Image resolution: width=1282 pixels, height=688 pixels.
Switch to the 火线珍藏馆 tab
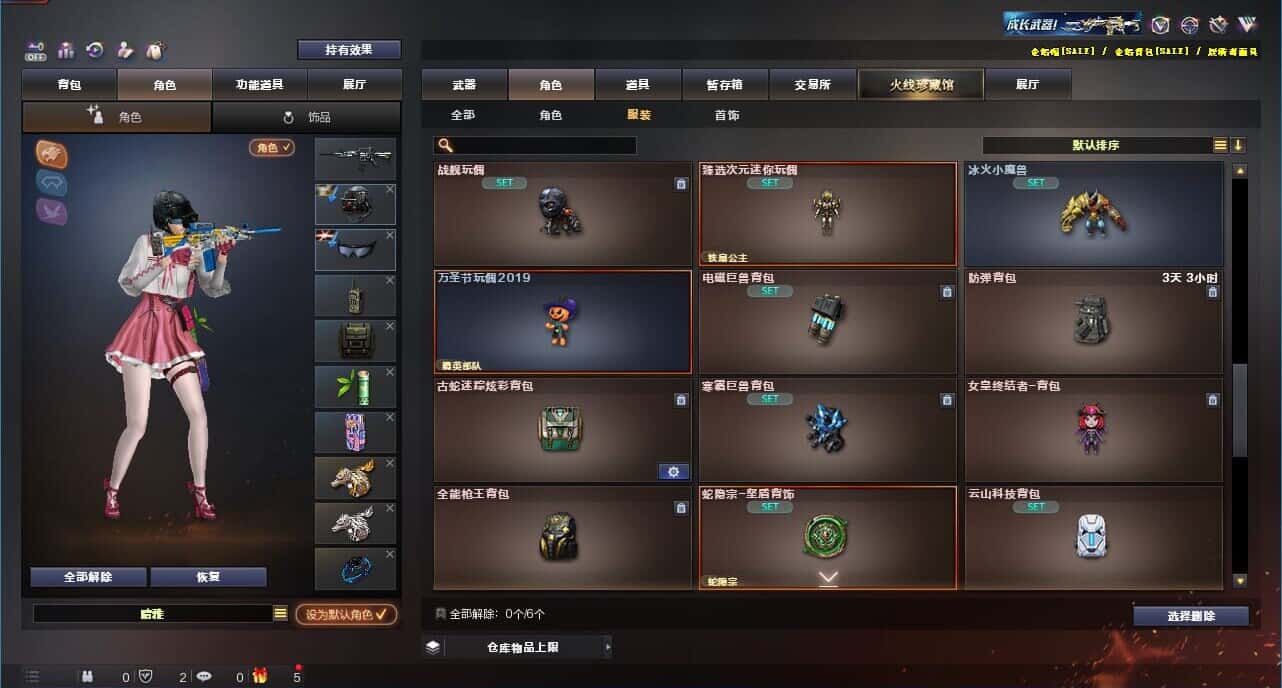point(921,85)
